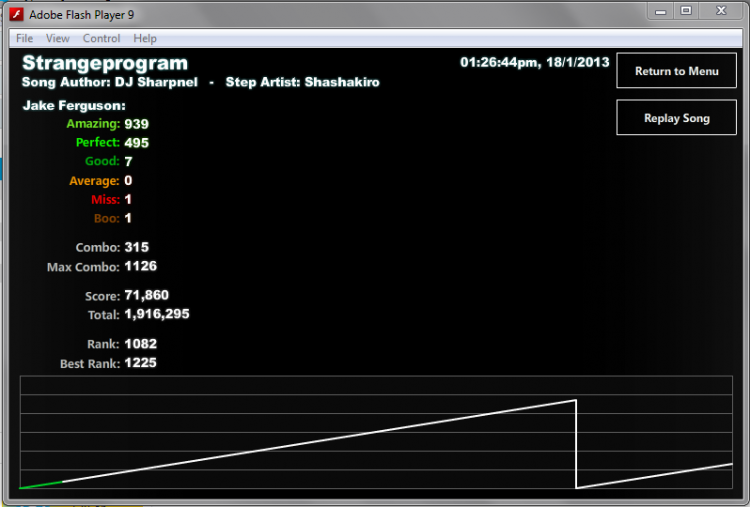The image size is (750, 507).
Task: Click the player name Jake Ferguson
Action: 74,106
